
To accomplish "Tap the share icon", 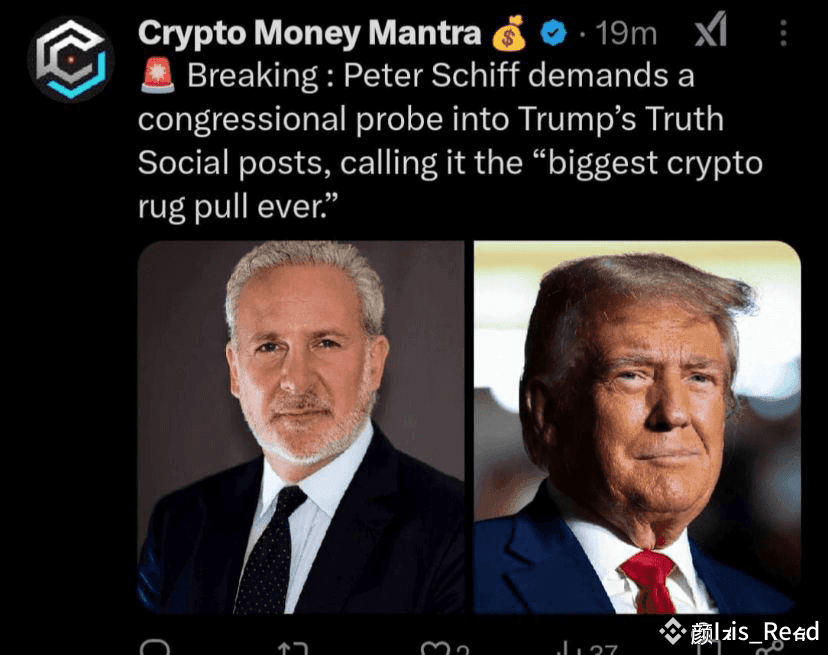I will coord(770,649).
